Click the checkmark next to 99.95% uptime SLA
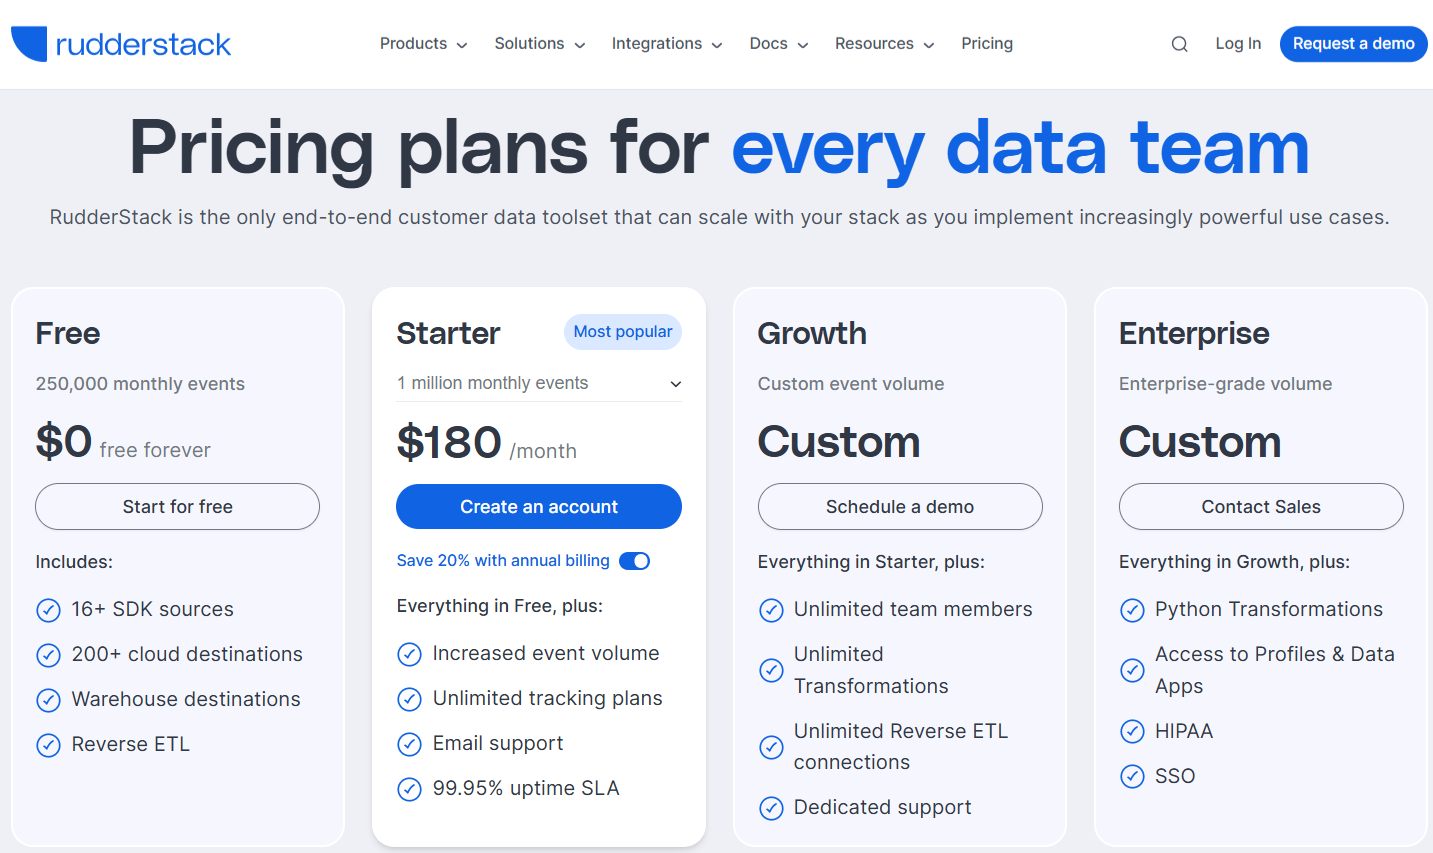Screen dimensions: 1433x853 point(410,788)
